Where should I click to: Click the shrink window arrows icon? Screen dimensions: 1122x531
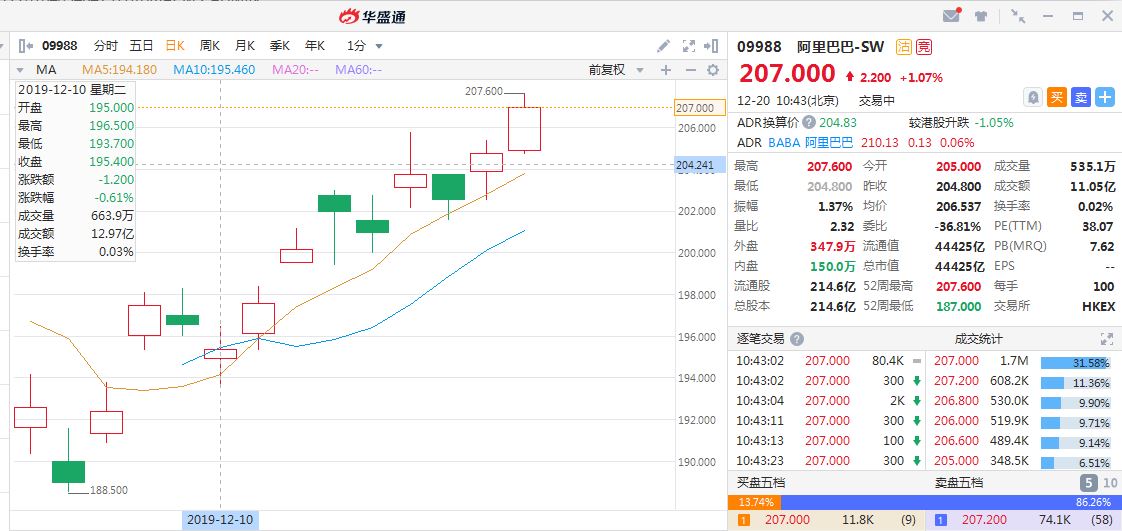[x=1018, y=16]
